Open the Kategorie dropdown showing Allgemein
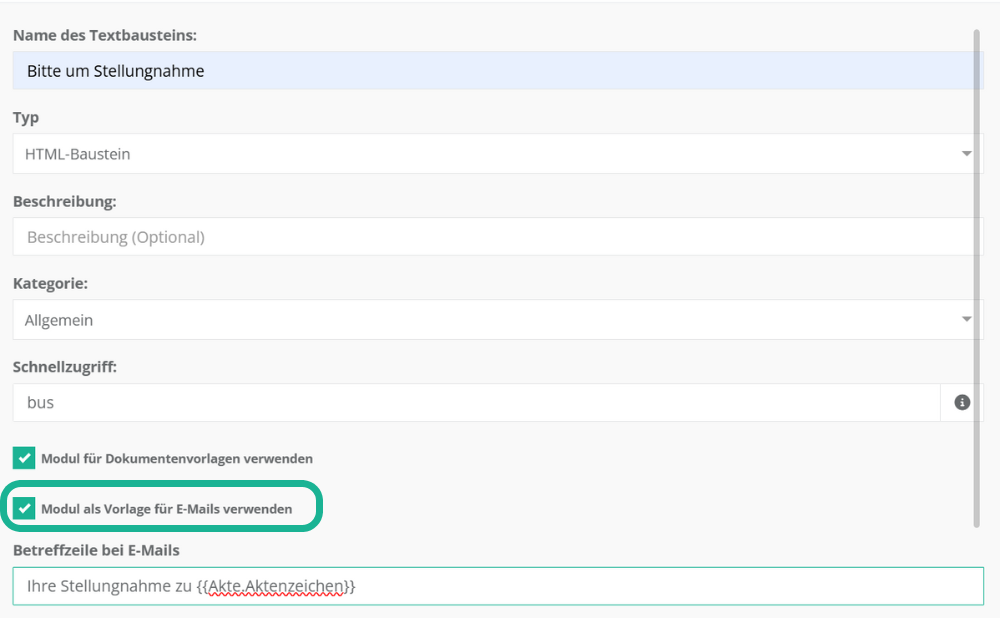The width and height of the screenshot is (1000, 626). [480, 320]
